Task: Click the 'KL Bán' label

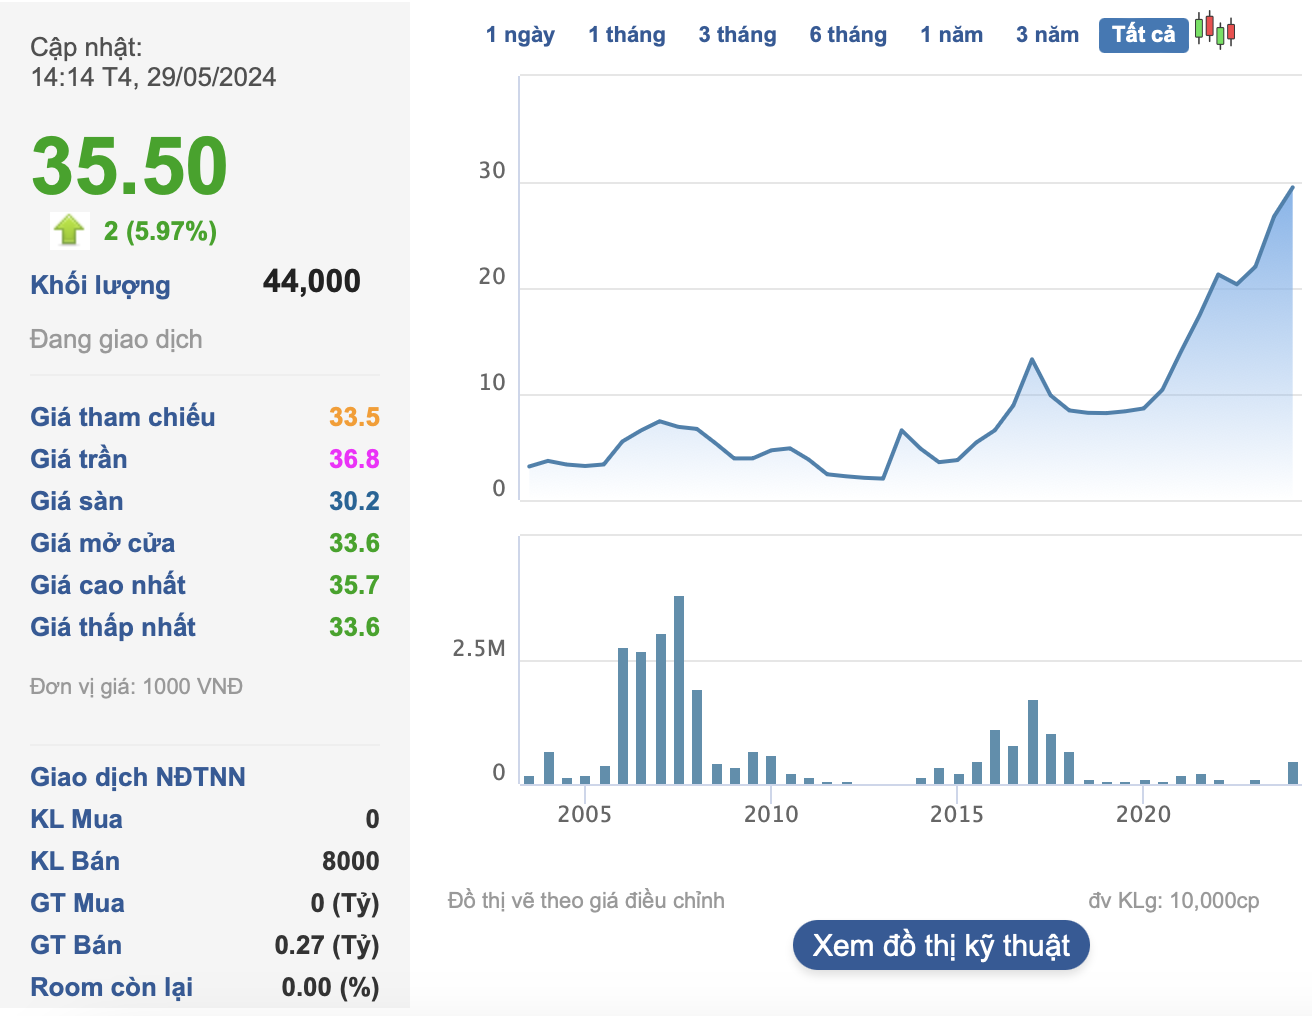Action: coord(75,861)
